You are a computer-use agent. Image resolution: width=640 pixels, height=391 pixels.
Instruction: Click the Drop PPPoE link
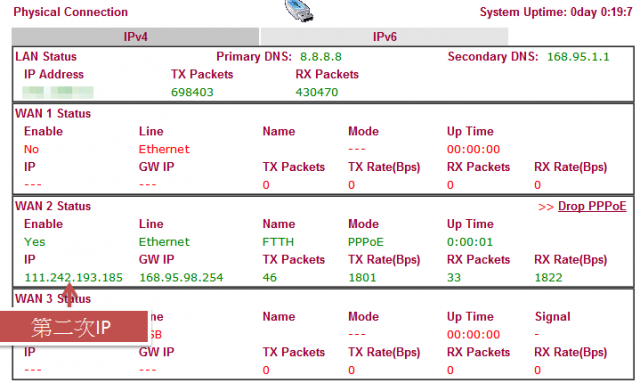click(592, 206)
